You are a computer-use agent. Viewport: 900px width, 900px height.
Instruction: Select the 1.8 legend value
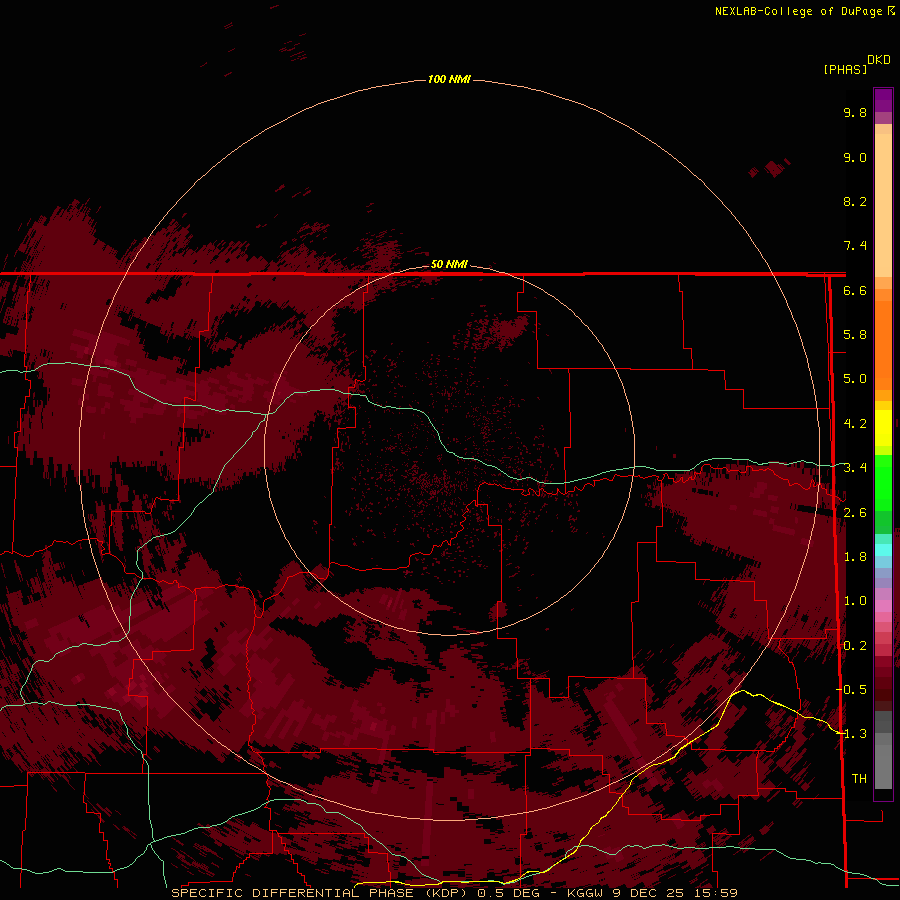pyautogui.click(x=855, y=557)
